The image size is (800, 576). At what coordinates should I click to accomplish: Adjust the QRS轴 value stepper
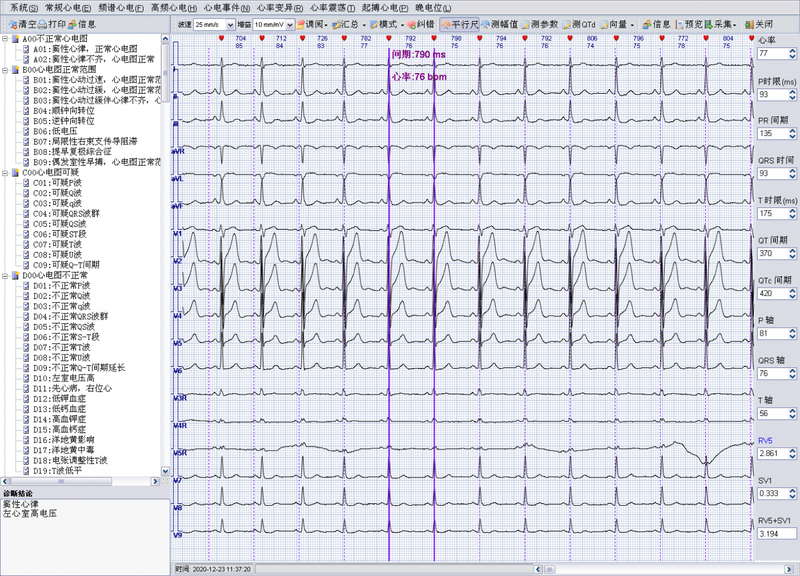pos(792,373)
